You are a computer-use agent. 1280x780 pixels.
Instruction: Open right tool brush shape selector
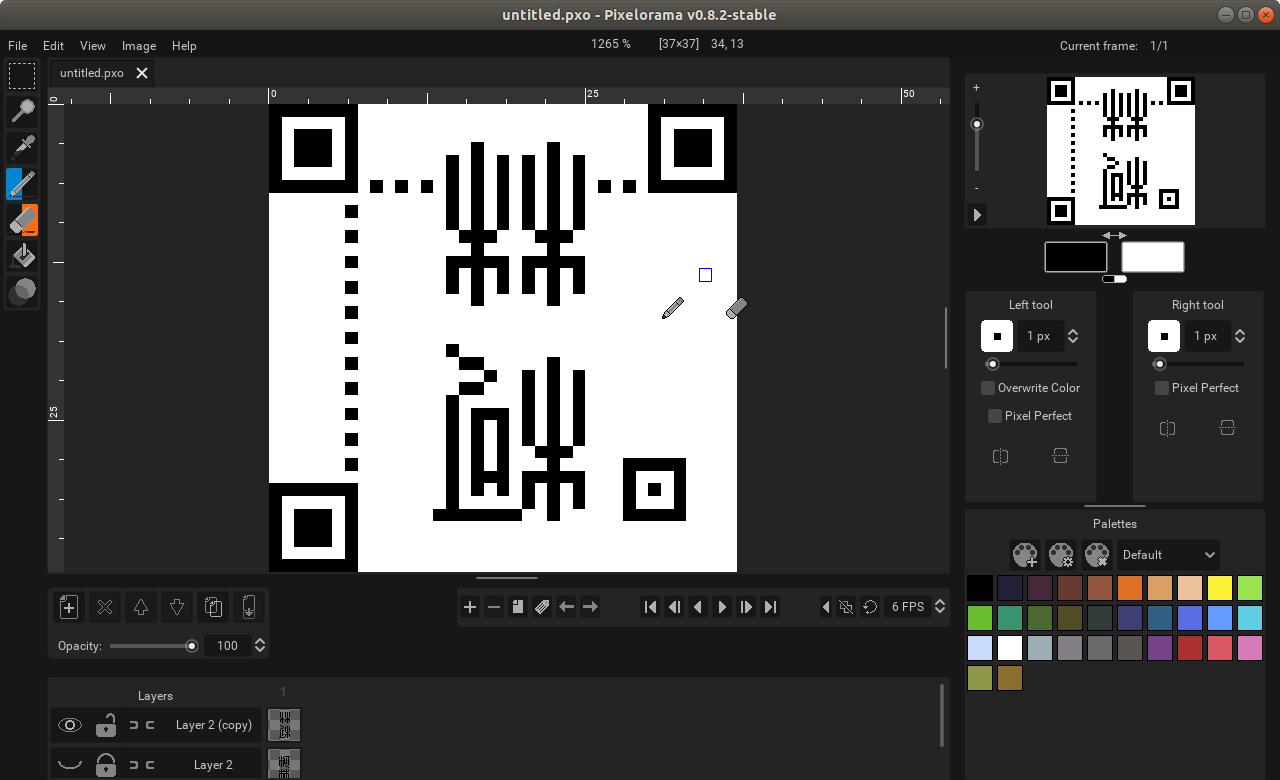pyautogui.click(x=1164, y=336)
